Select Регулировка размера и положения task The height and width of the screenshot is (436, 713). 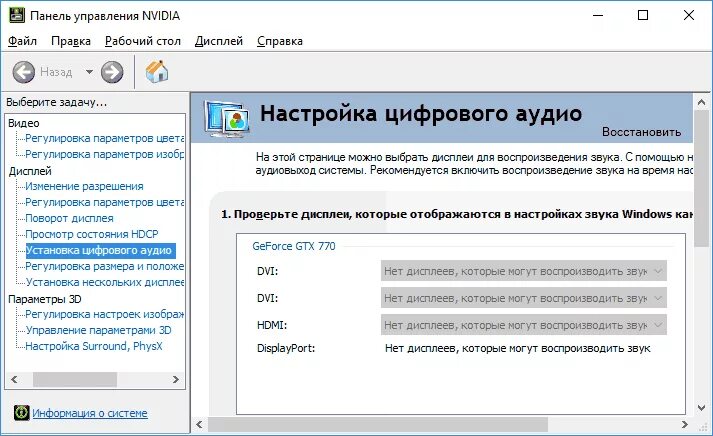click(105, 266)
